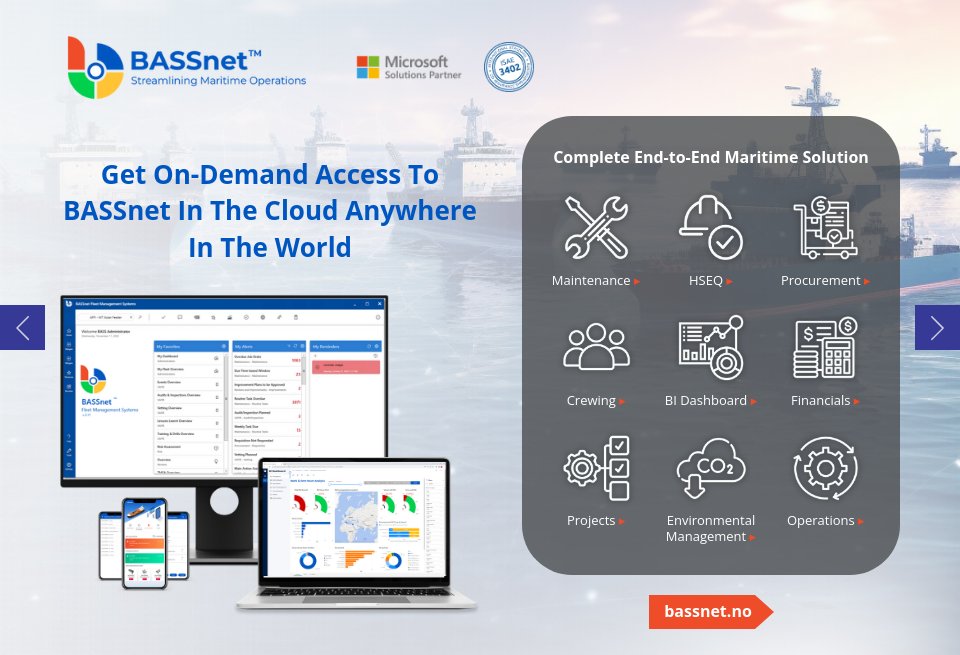Go to the next slide arrow
Viewport: 960px width, 655px height.
pos(937,327)
